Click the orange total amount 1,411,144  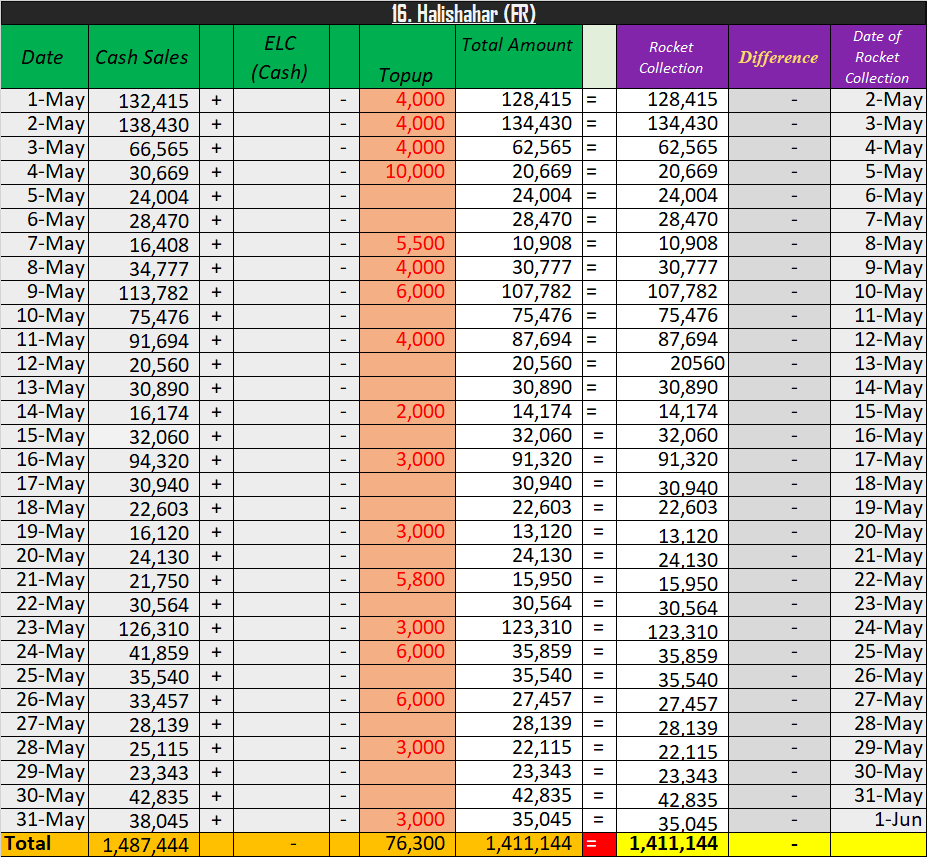[518, 844]
